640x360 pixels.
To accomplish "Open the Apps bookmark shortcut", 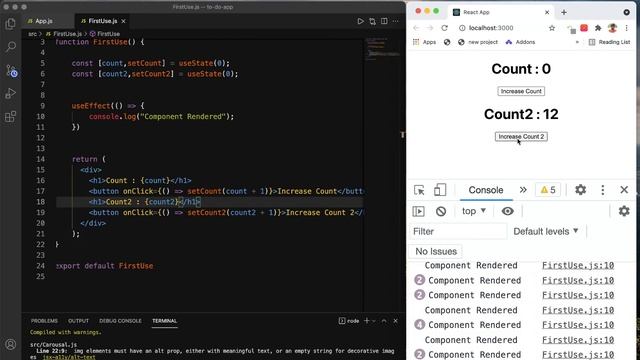I will pyautogui.click(x=424, y=42).
